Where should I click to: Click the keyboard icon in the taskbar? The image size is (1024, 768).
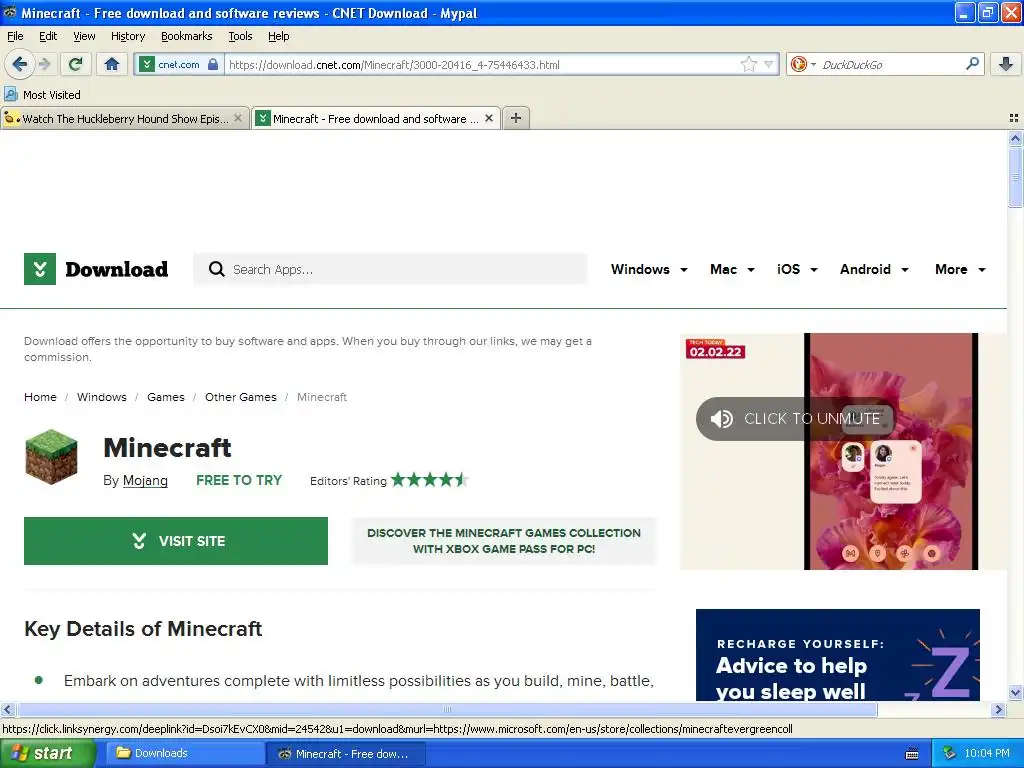coord(912,754)
